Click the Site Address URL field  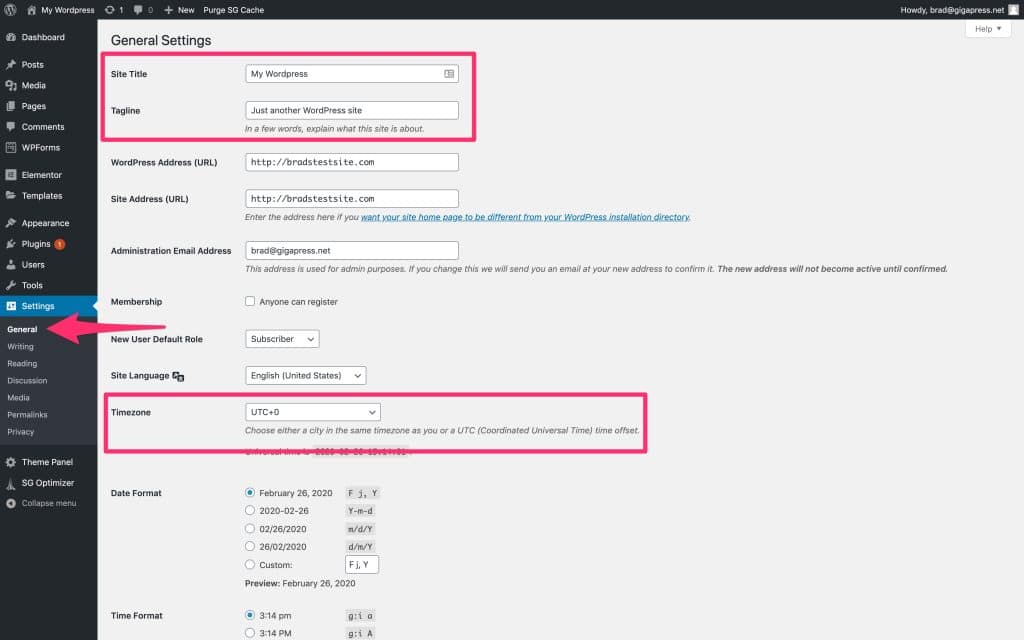352,199
